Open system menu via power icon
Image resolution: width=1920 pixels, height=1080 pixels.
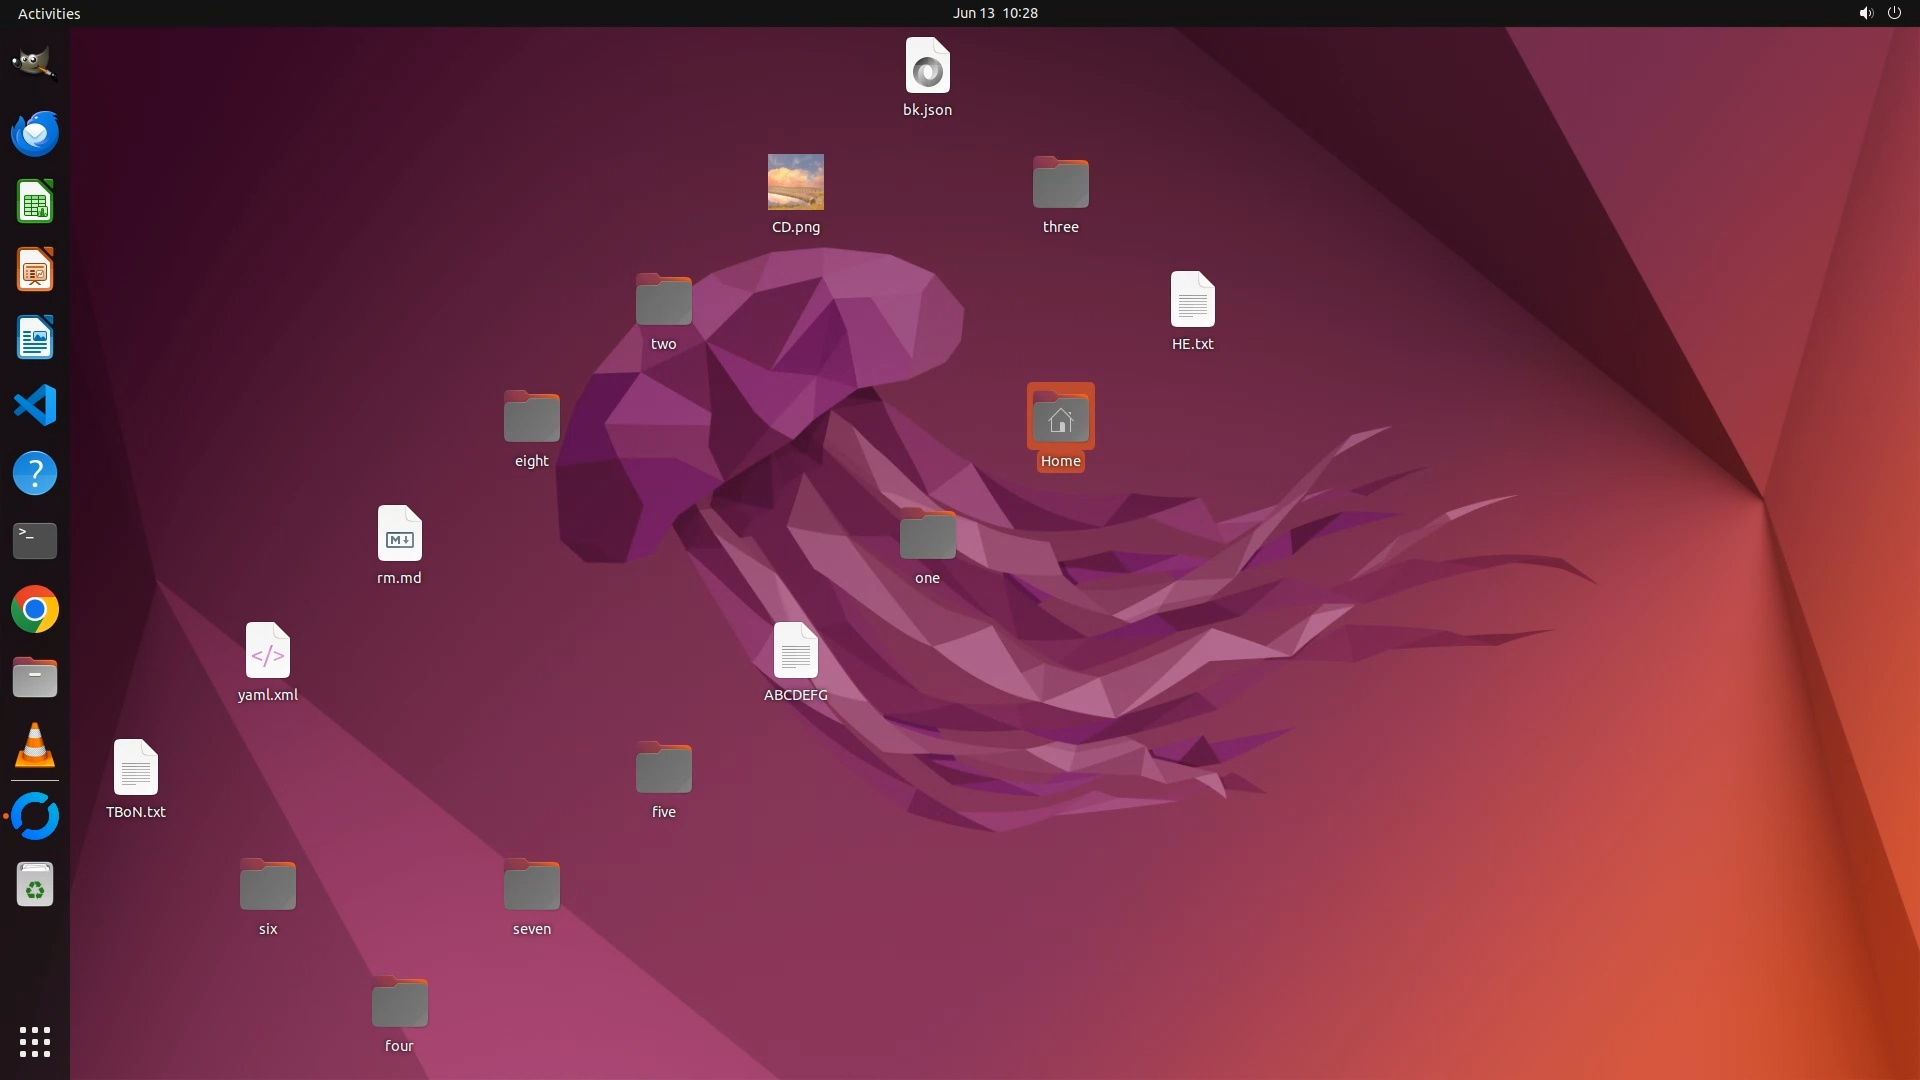(1894, 13)
